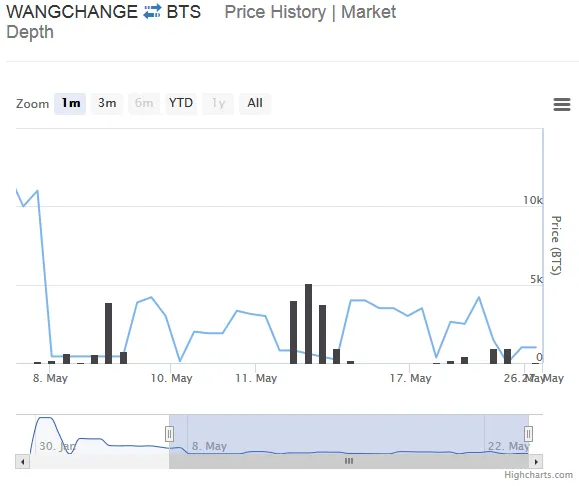This screenshot has height=486, width=579.
Task: Click the navigator scroll-right arrow
Action: [x=536, y=462]
